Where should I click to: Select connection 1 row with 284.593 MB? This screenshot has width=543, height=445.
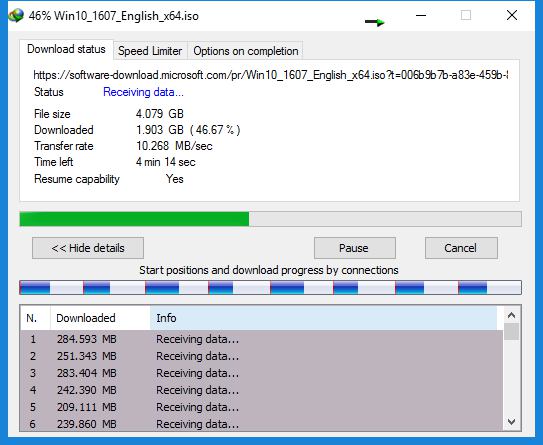pos(261,339)
